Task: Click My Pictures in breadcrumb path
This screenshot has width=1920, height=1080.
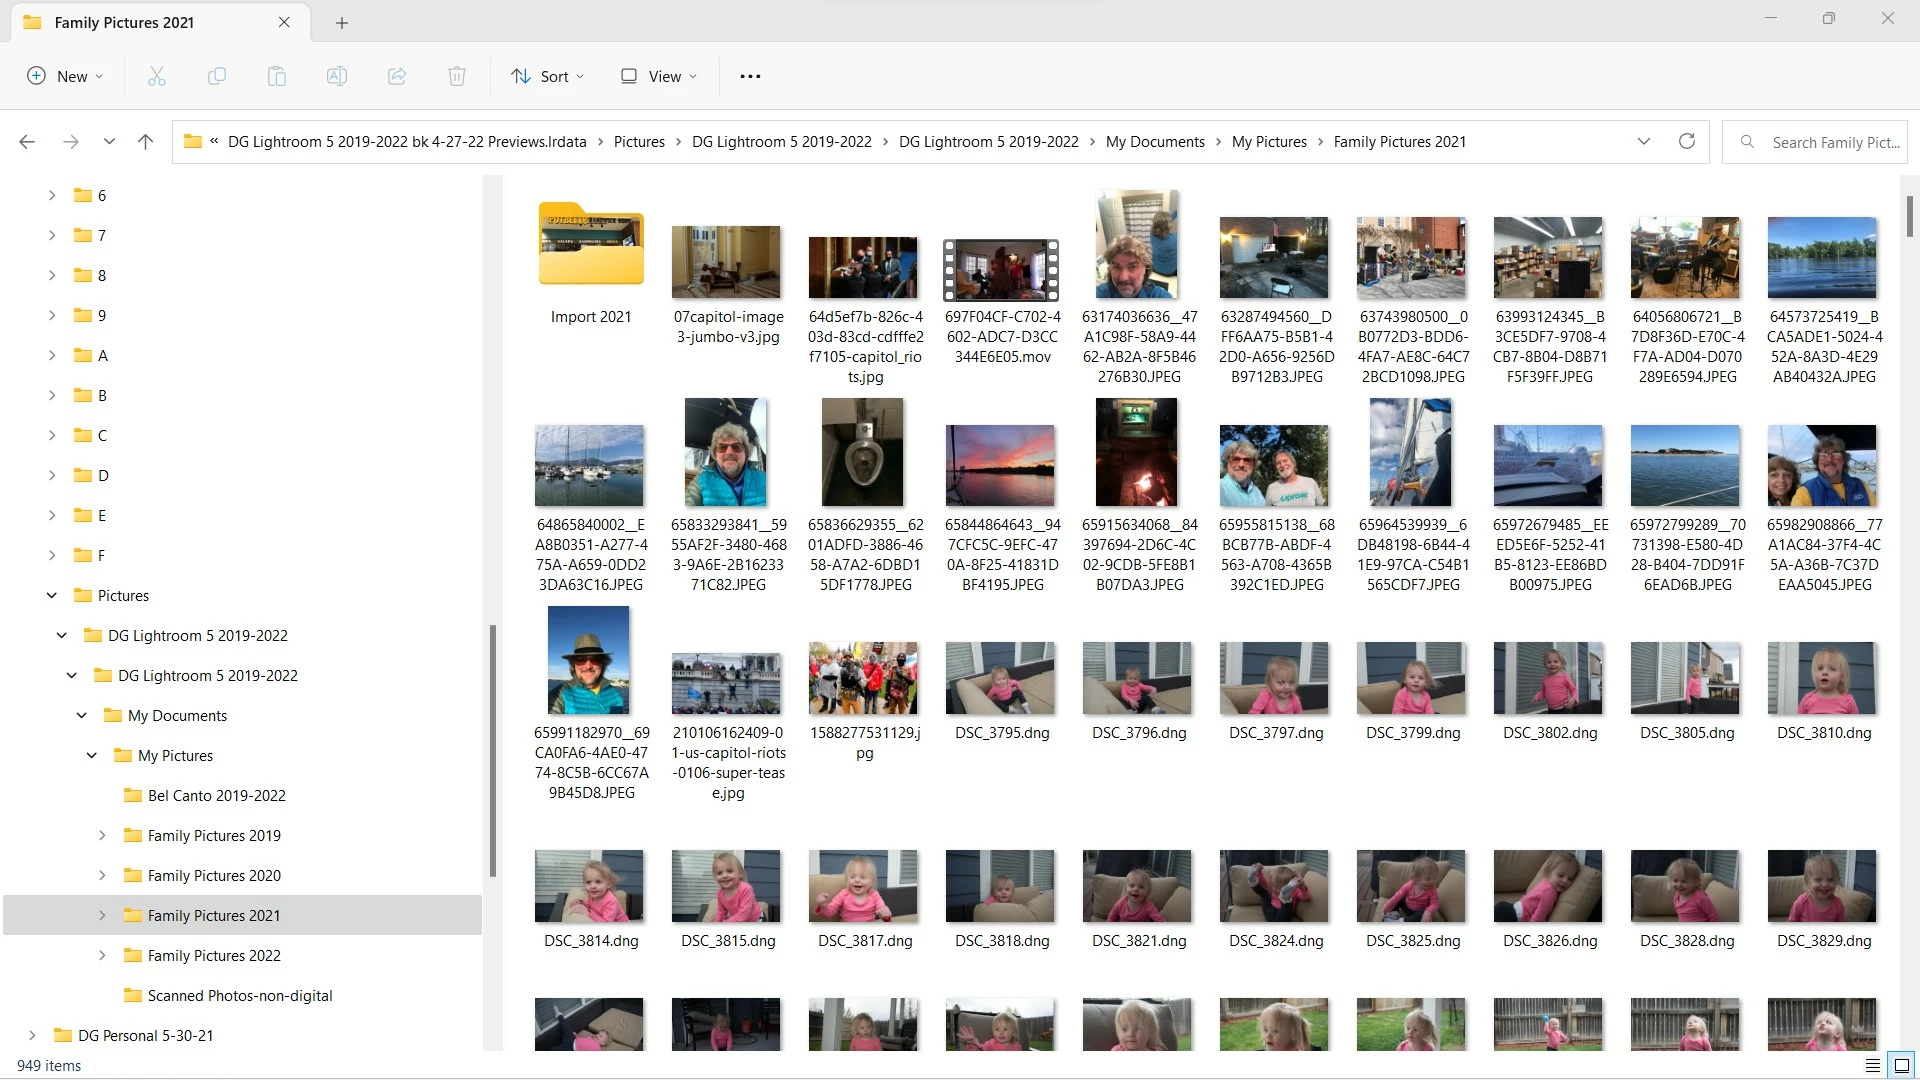Action: 1268,141
